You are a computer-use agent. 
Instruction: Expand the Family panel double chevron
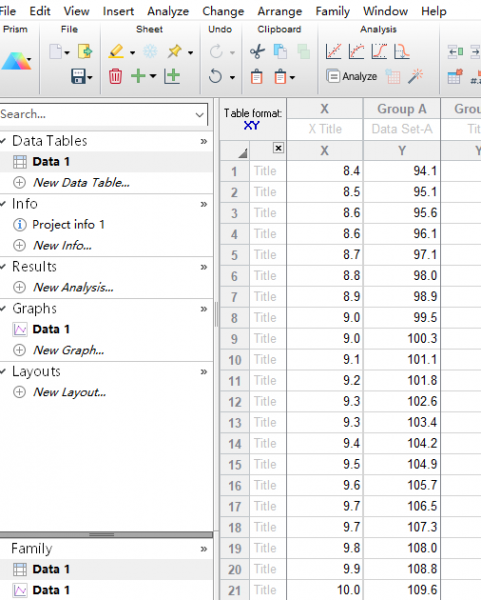pos(204,549)
